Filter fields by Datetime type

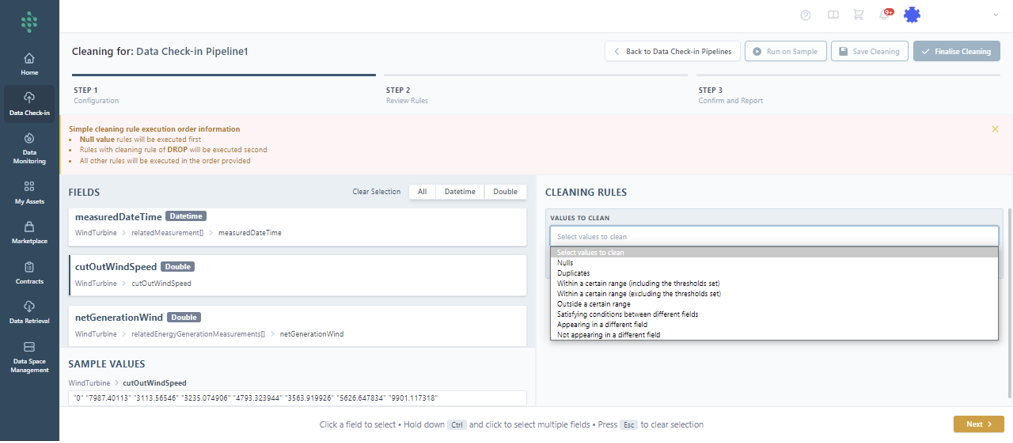coord(460,192)
